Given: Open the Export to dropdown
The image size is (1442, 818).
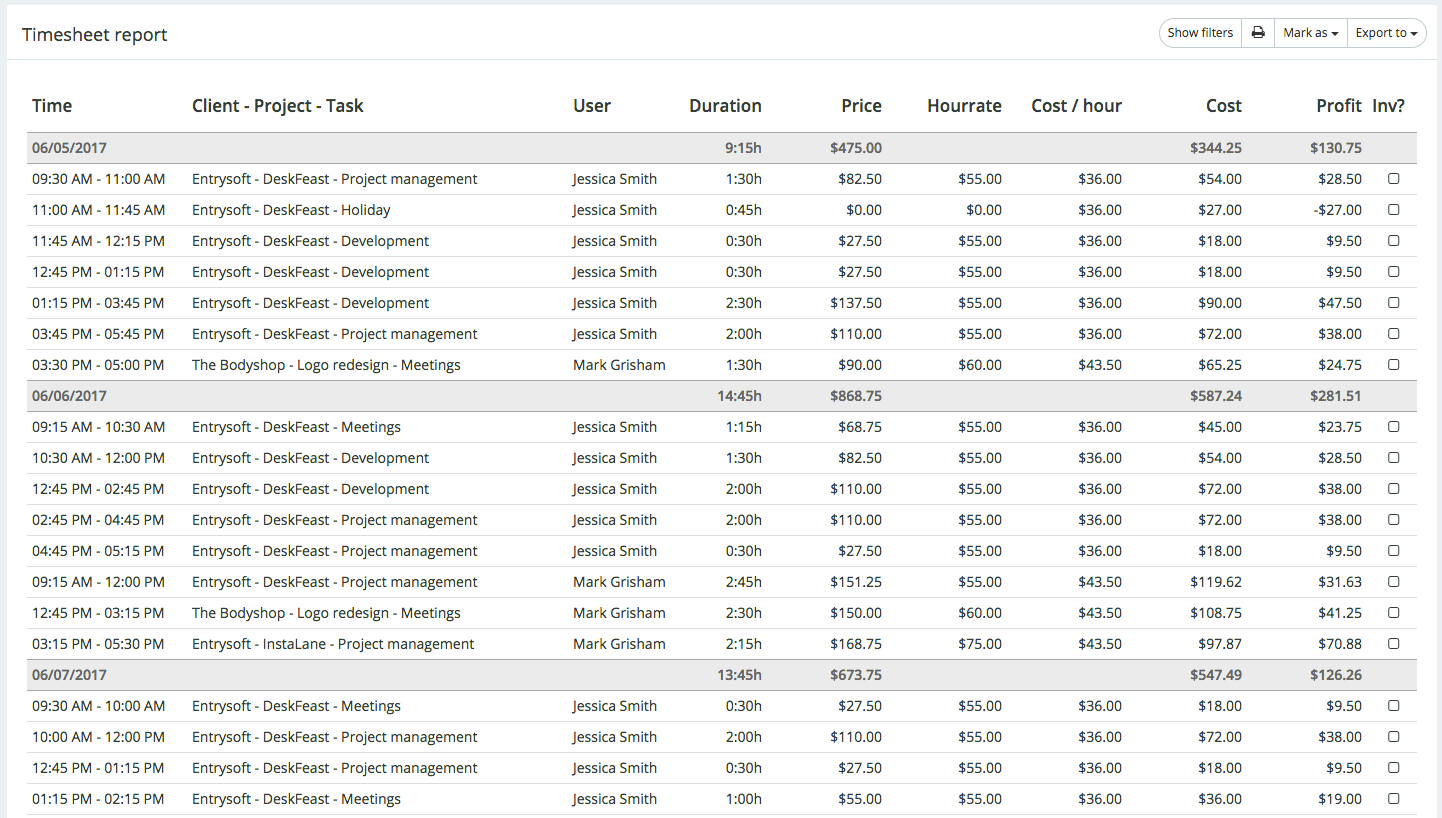Looking at the screenshot, I should (x=1387, y=33).
